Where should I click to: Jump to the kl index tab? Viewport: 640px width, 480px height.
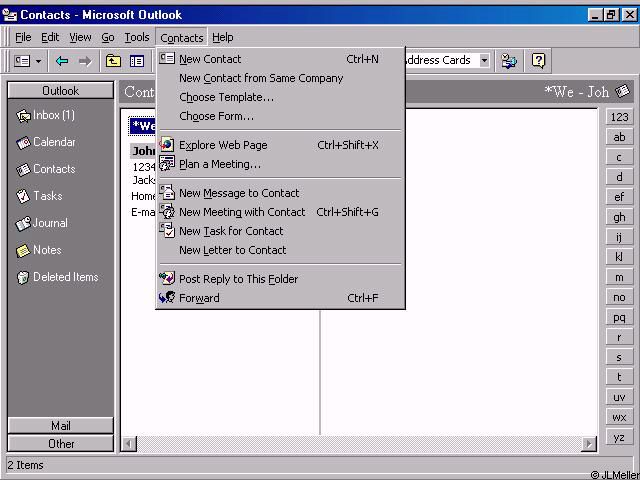click(x=619, y=257)
